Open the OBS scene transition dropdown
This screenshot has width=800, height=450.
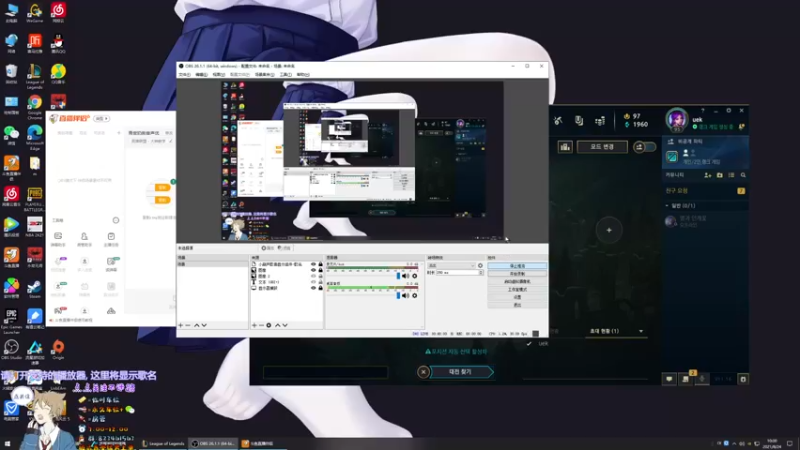pyautogui.click(x=451, y=265)
